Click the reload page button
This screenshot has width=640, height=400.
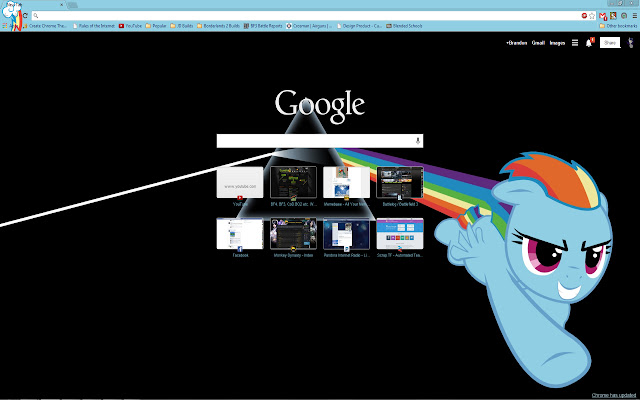point(25,16)
